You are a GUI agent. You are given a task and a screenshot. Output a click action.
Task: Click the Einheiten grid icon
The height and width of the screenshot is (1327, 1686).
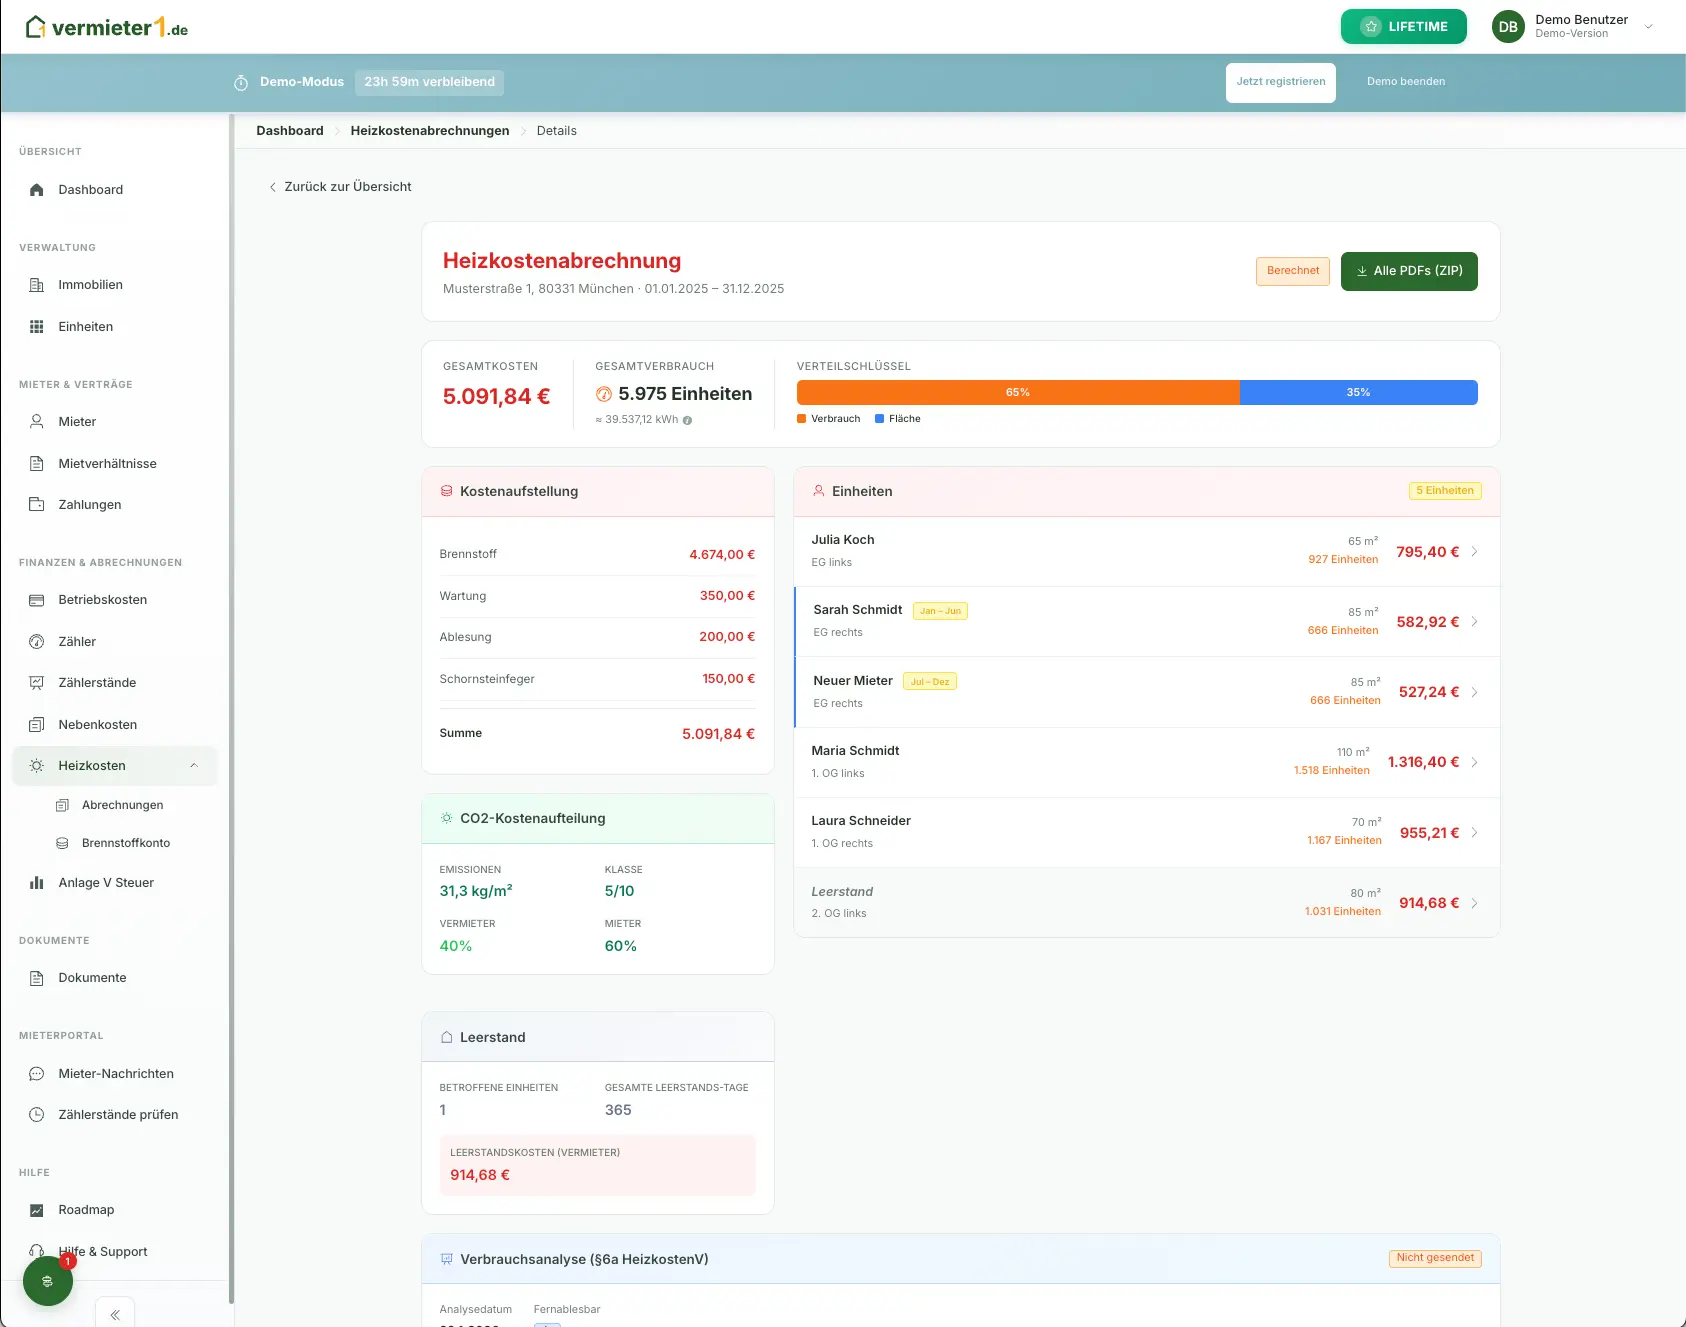click(37, 327)
